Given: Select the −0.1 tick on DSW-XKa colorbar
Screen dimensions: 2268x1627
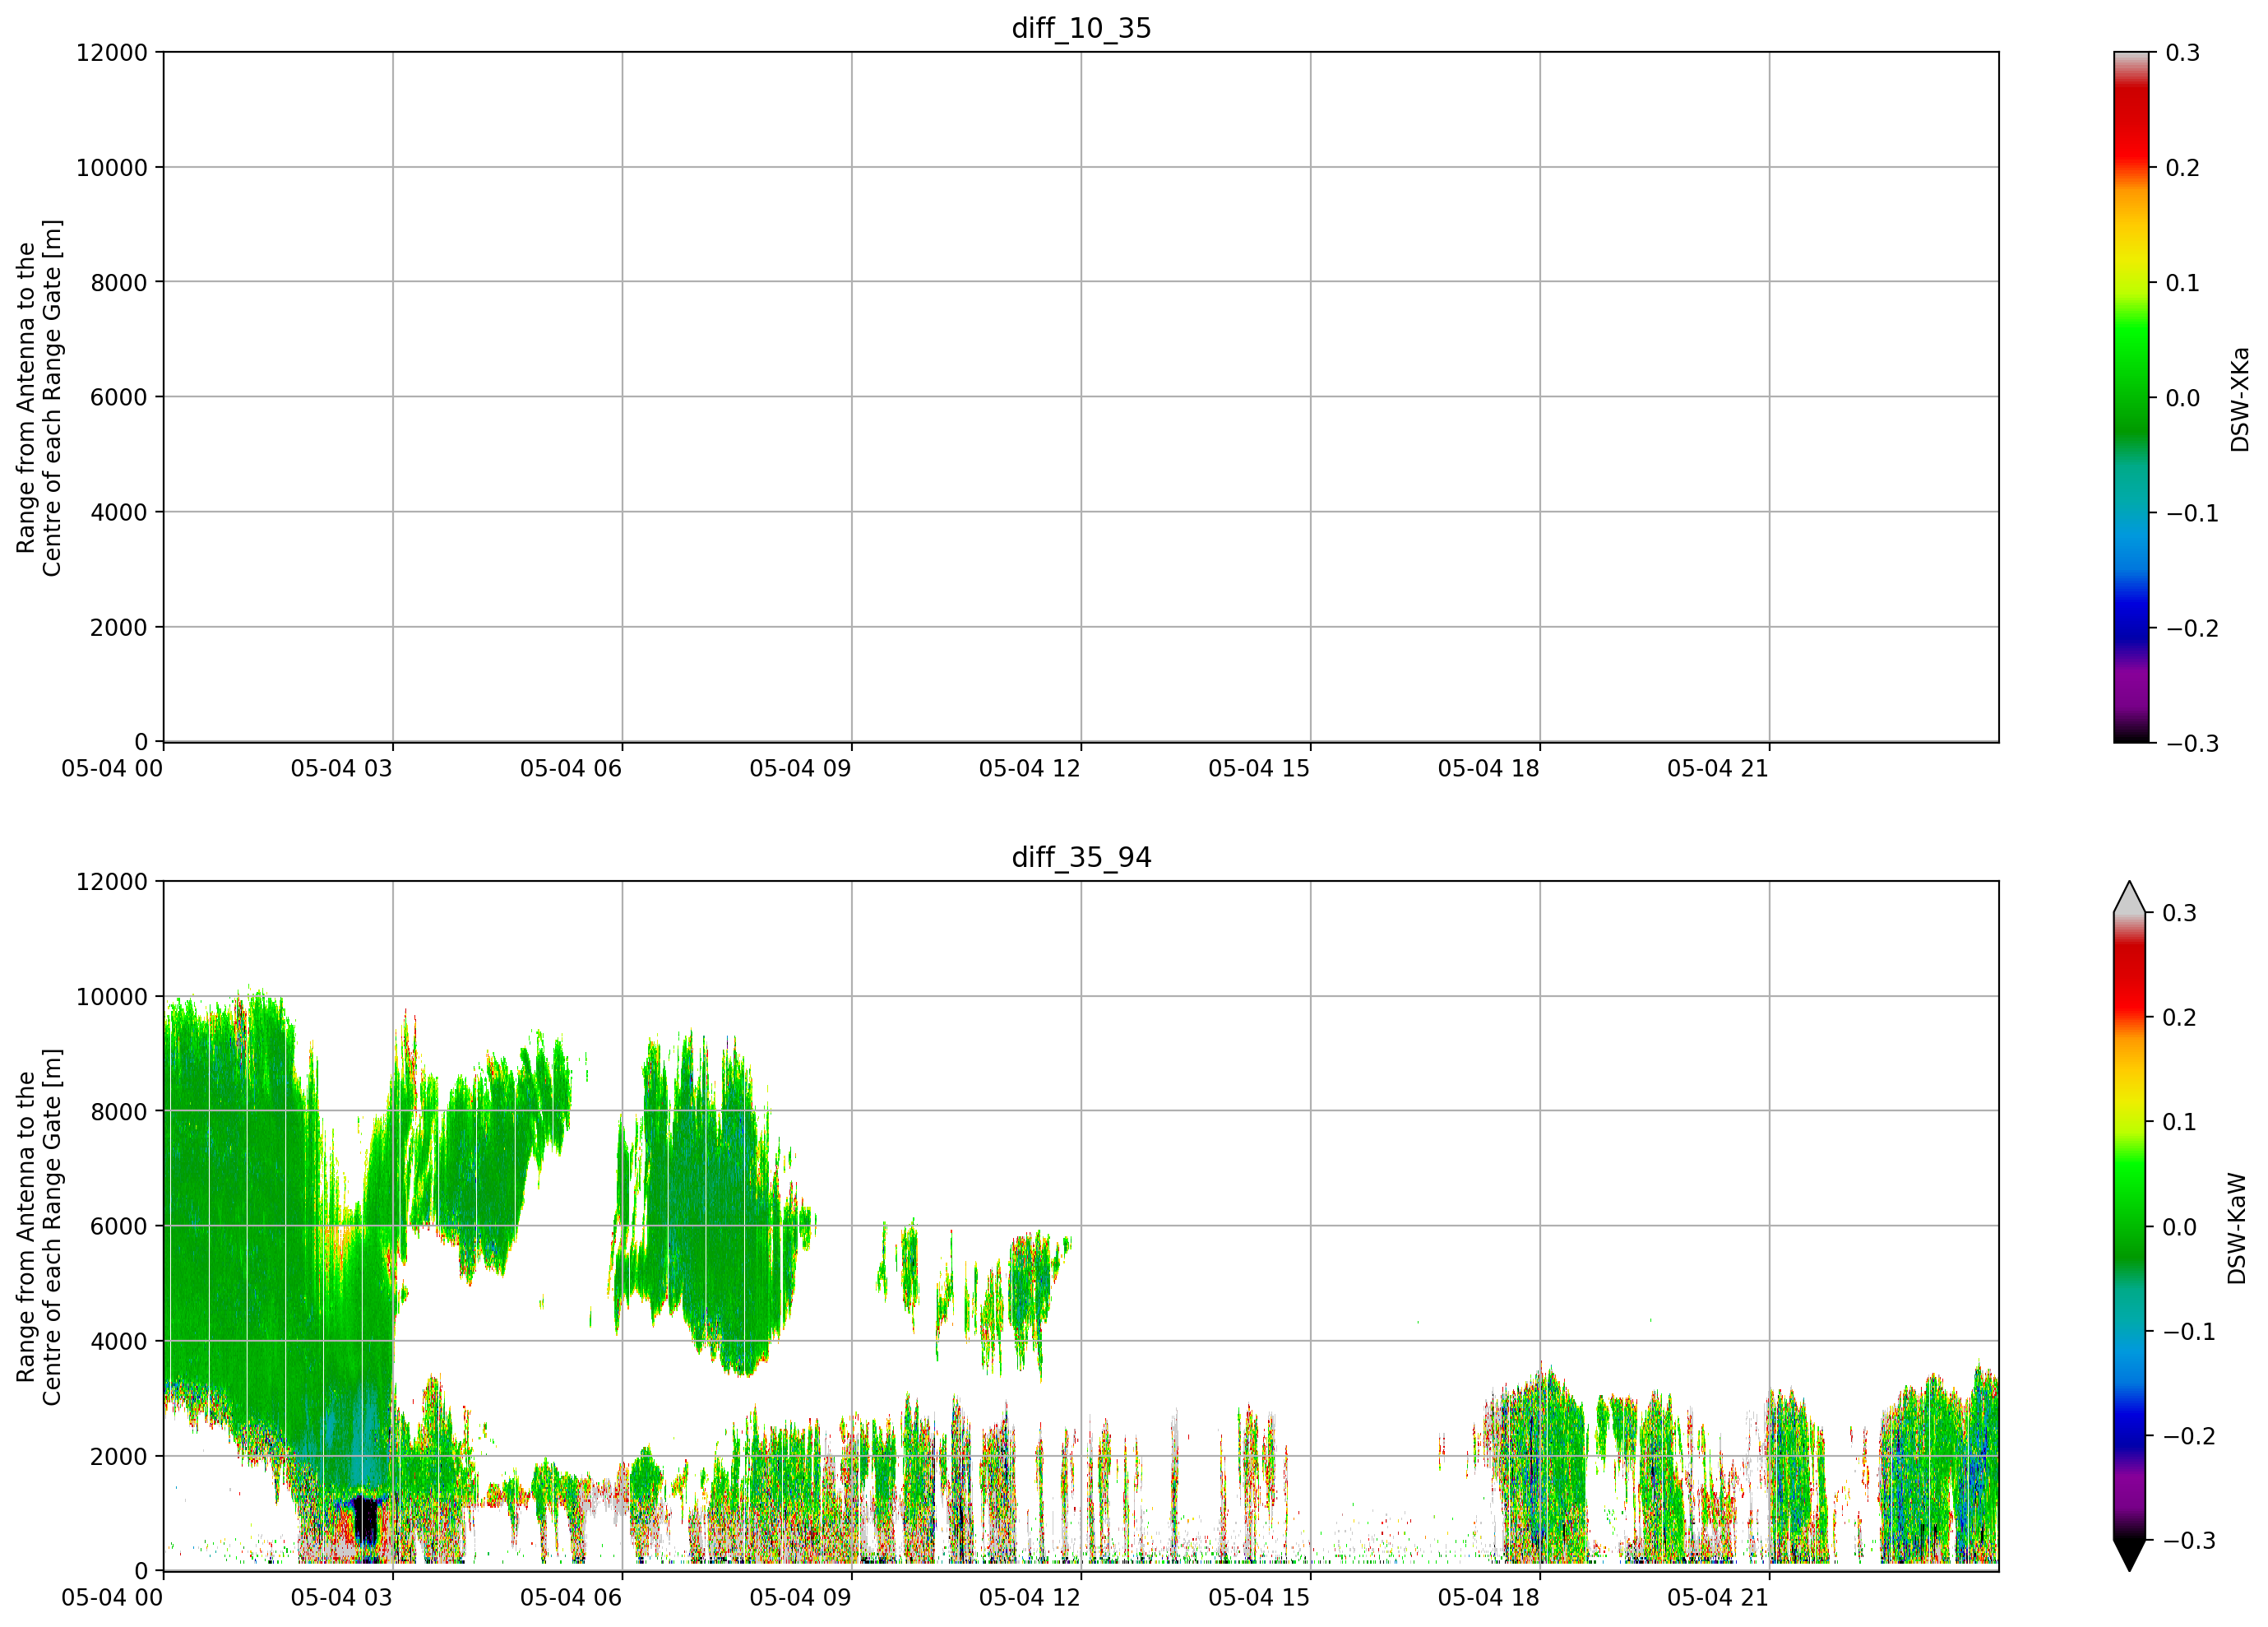Looking at the screenshot, I should click(2192, 513).
